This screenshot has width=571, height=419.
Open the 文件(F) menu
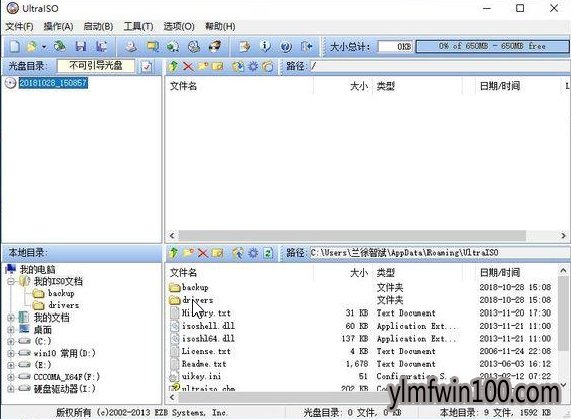[19, 27]
